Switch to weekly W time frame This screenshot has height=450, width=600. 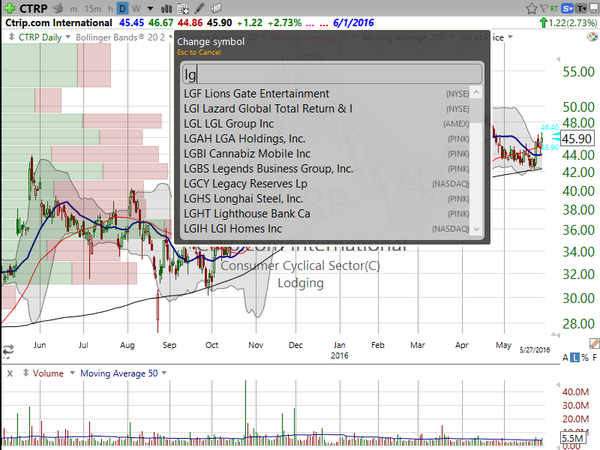(136, 8)
